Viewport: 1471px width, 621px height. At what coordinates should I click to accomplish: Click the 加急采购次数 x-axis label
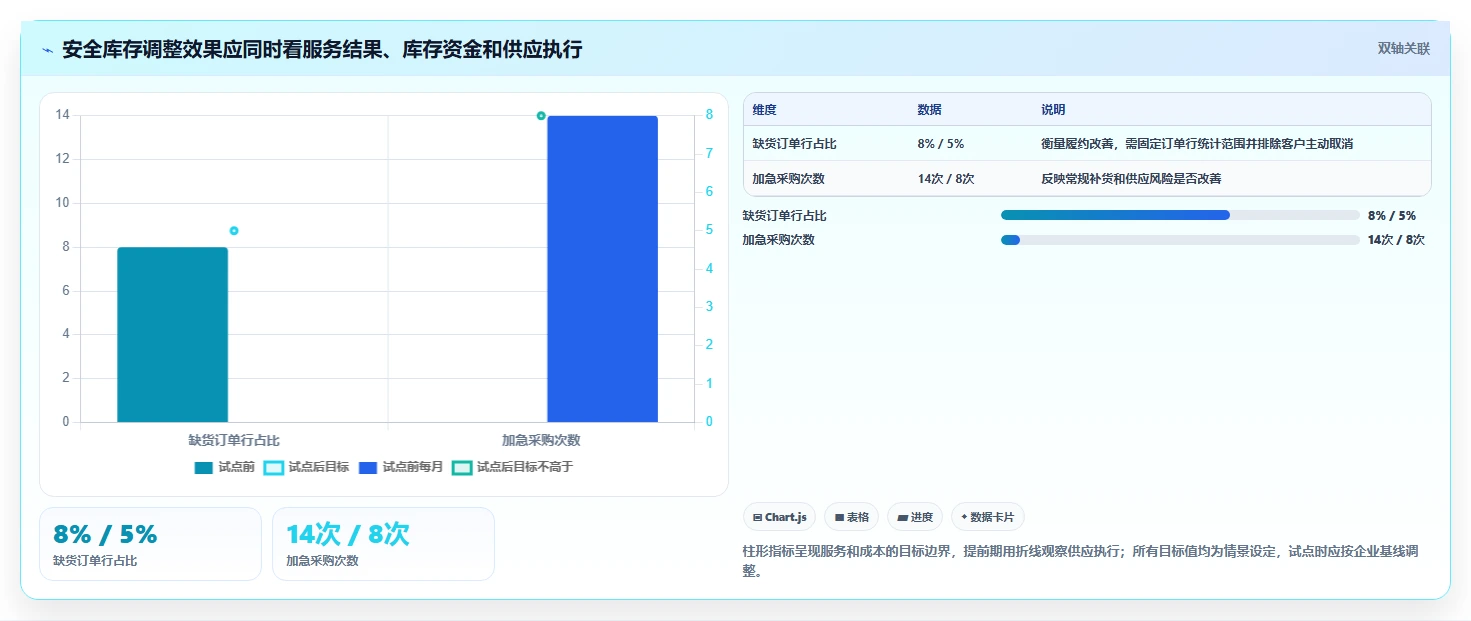pos(541,440)
